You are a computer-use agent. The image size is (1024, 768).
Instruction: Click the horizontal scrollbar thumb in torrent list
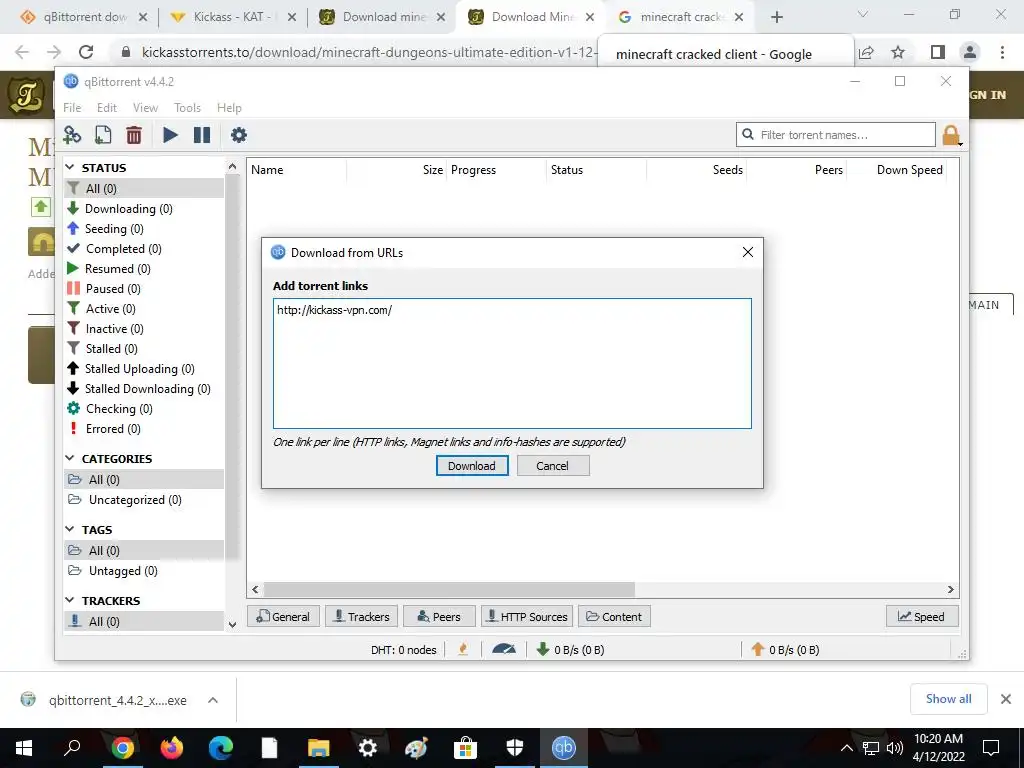[x=449, y=590]
